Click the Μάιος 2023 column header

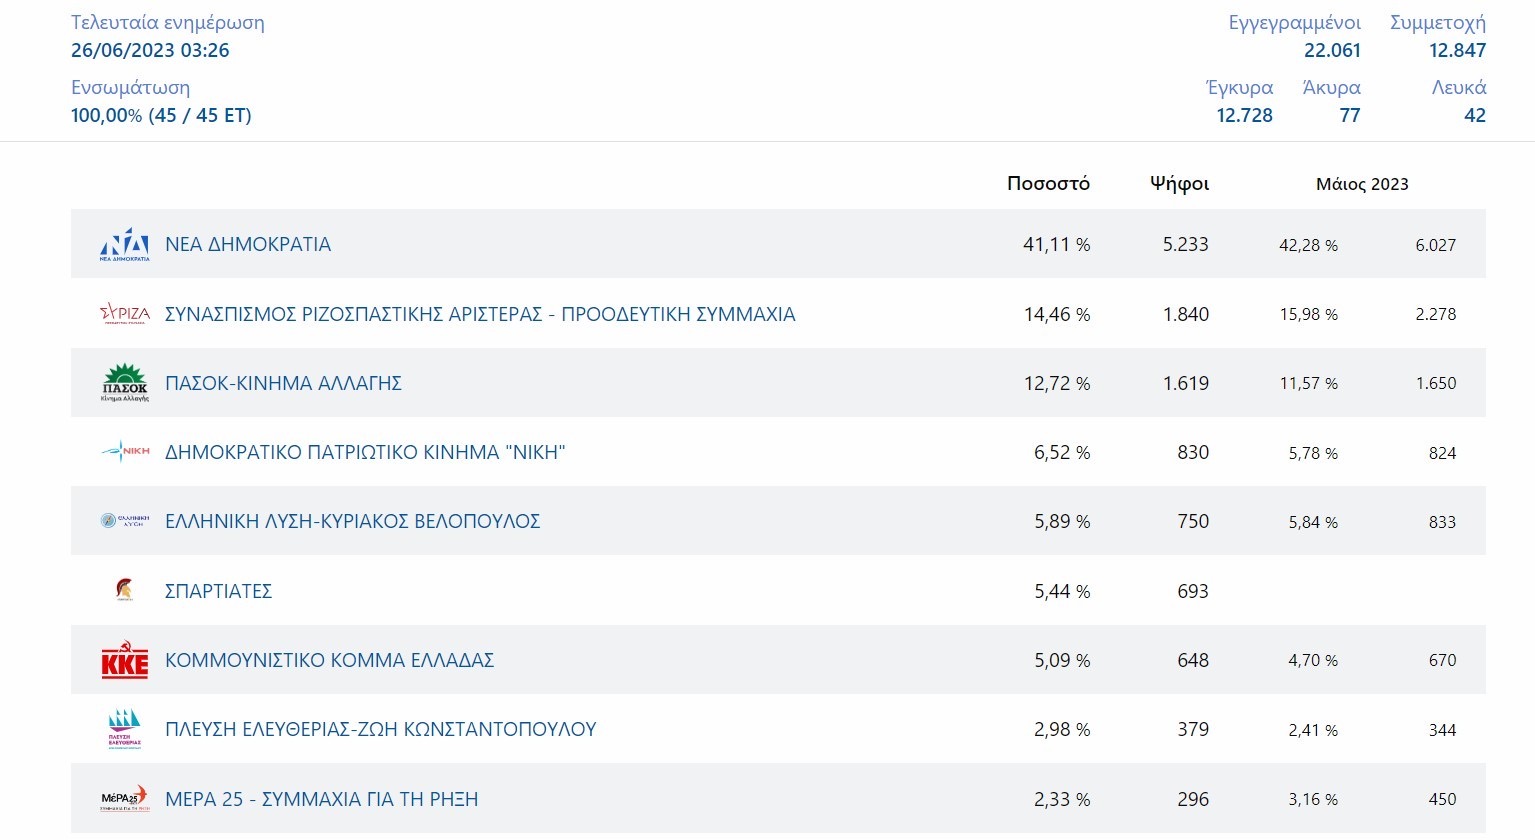click(x=1362, y=184)
